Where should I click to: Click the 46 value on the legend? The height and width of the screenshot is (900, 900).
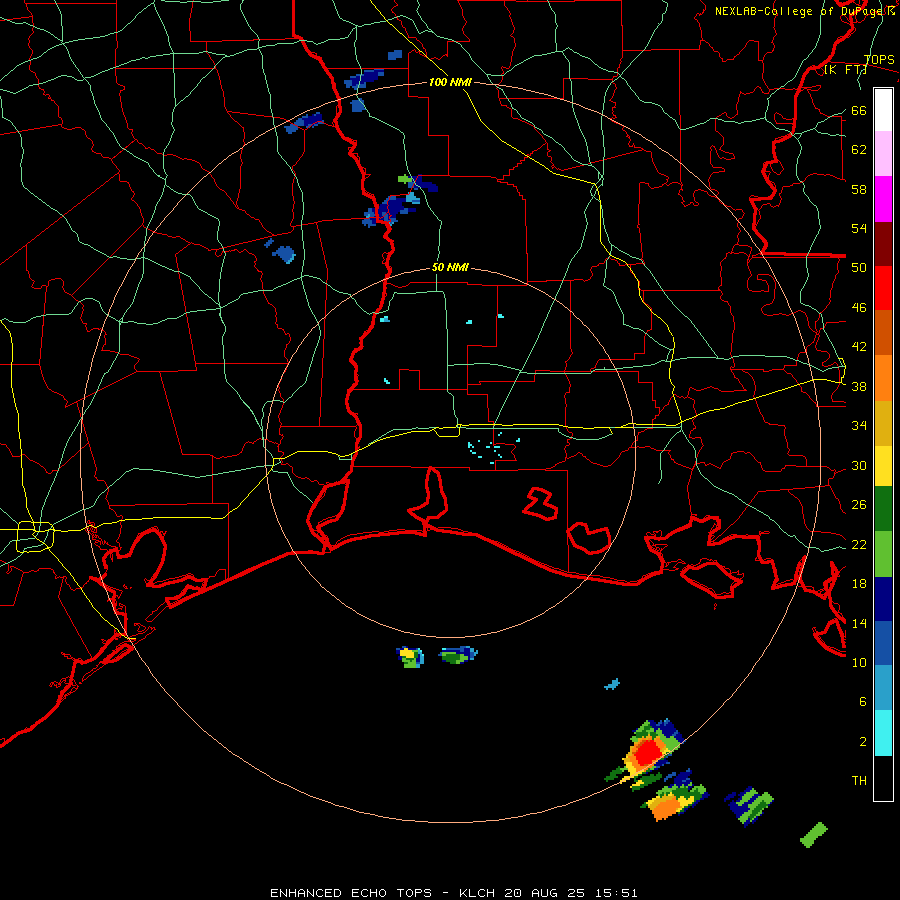tap(859, 308)
